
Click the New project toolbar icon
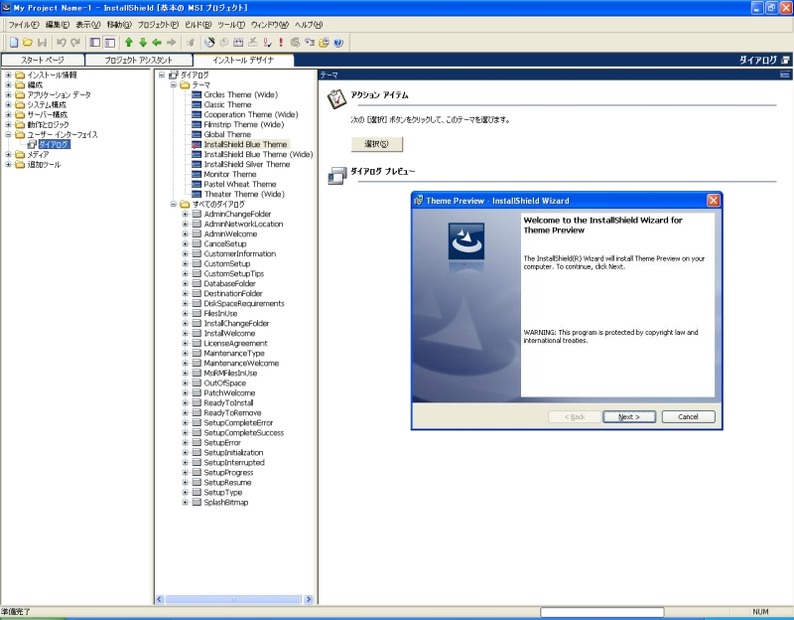coord(14,43)
